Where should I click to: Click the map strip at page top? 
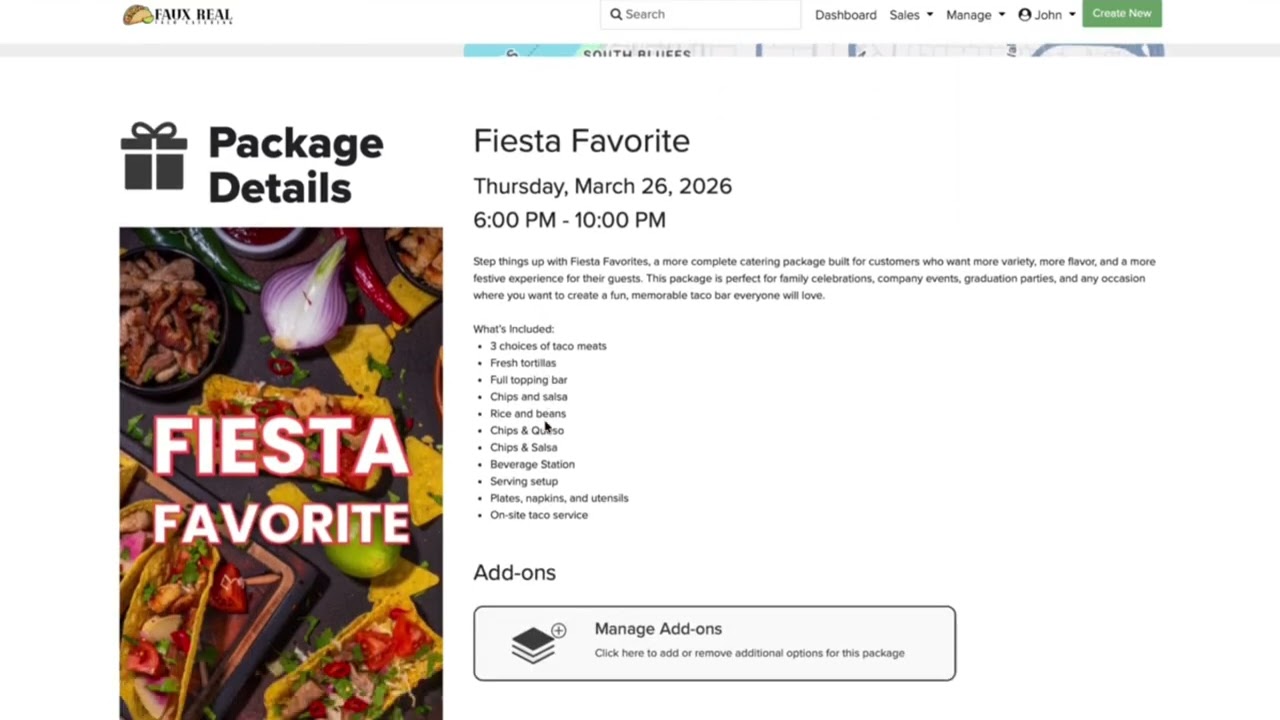(812, 51)
